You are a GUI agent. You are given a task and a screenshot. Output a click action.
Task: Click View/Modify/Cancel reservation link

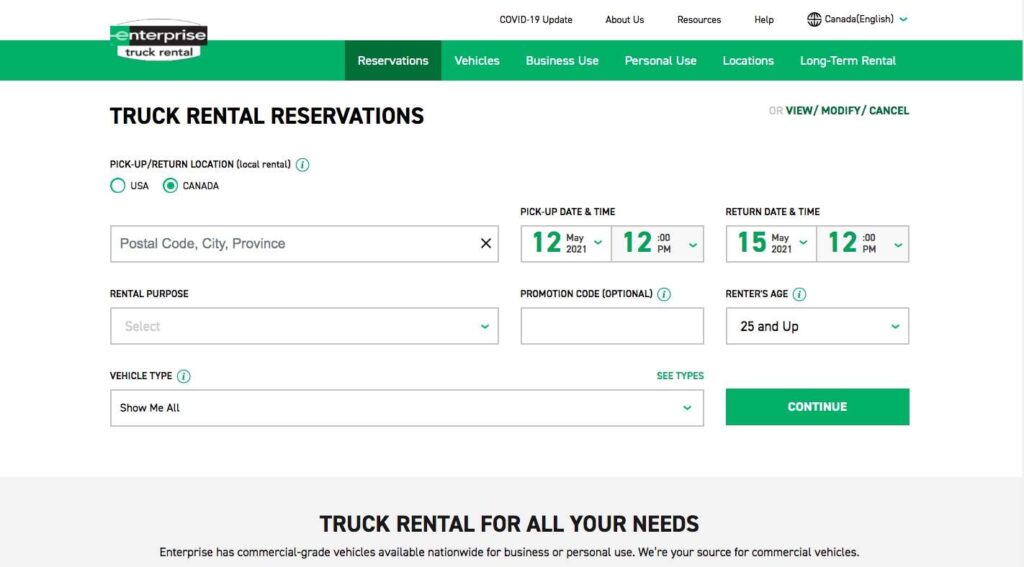[x=847, y=110]
